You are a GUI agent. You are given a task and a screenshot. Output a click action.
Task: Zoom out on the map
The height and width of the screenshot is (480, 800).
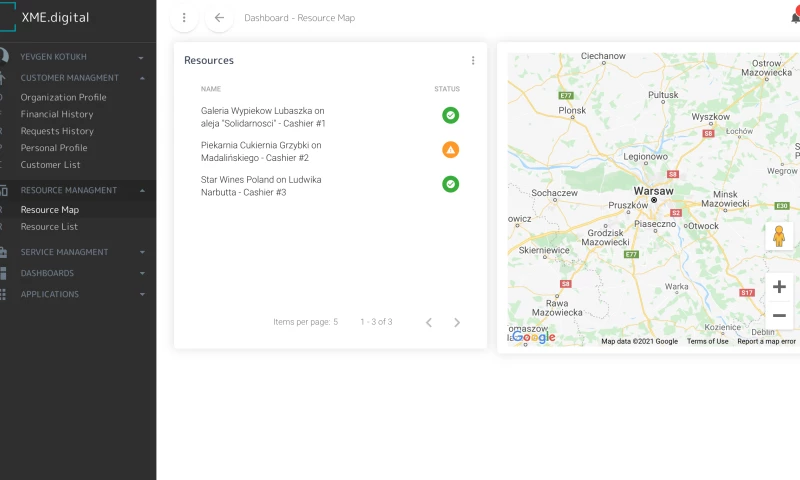[779, 316]
